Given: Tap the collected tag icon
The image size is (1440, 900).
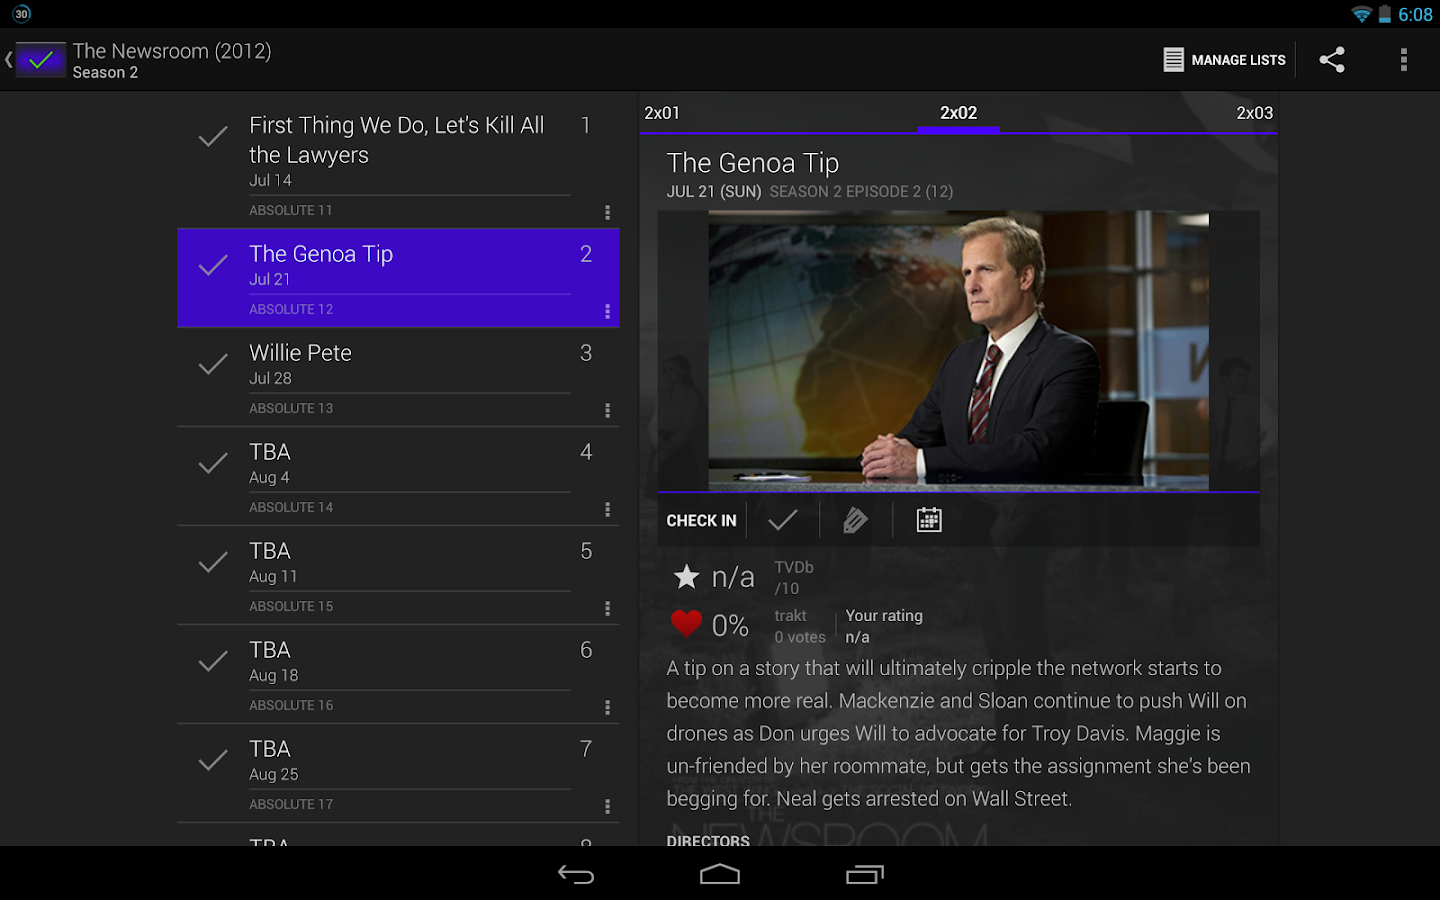Looking at the screenshot, I should tap(855, 520).
